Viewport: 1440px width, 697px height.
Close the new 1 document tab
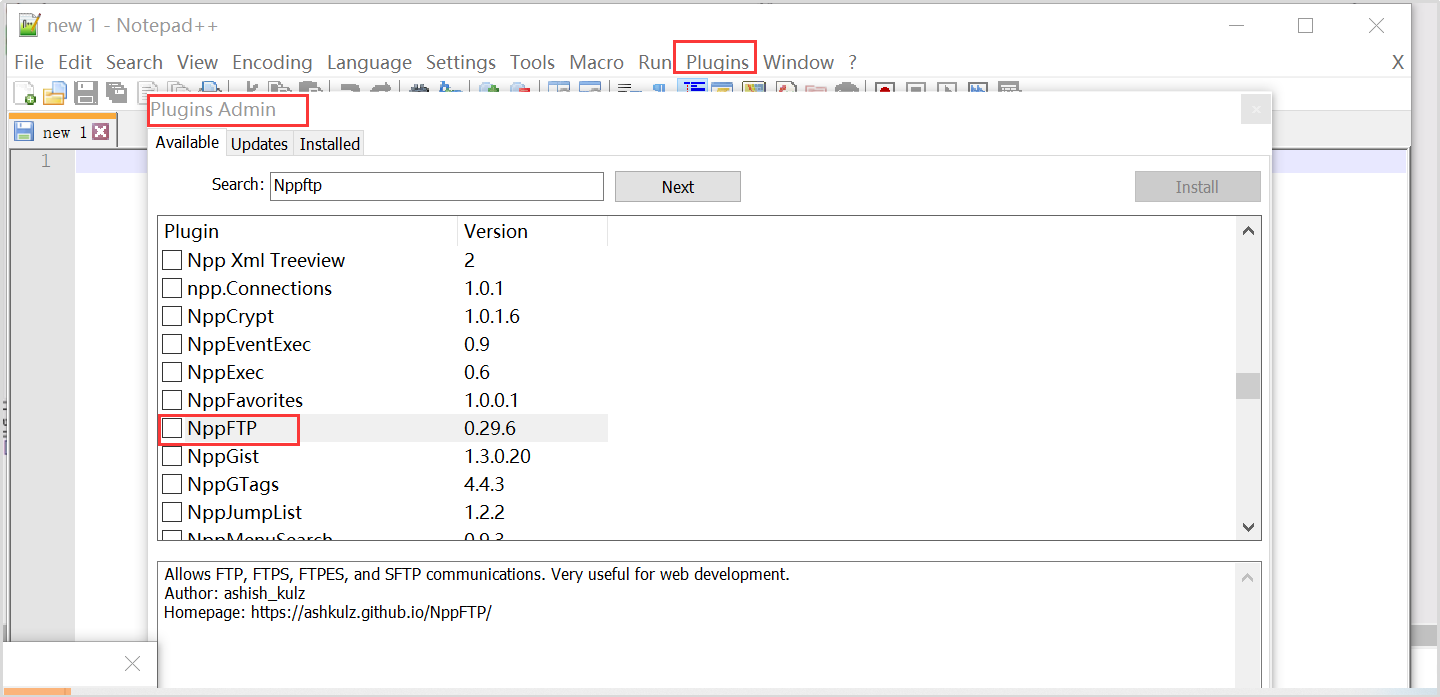coord(100,132)
